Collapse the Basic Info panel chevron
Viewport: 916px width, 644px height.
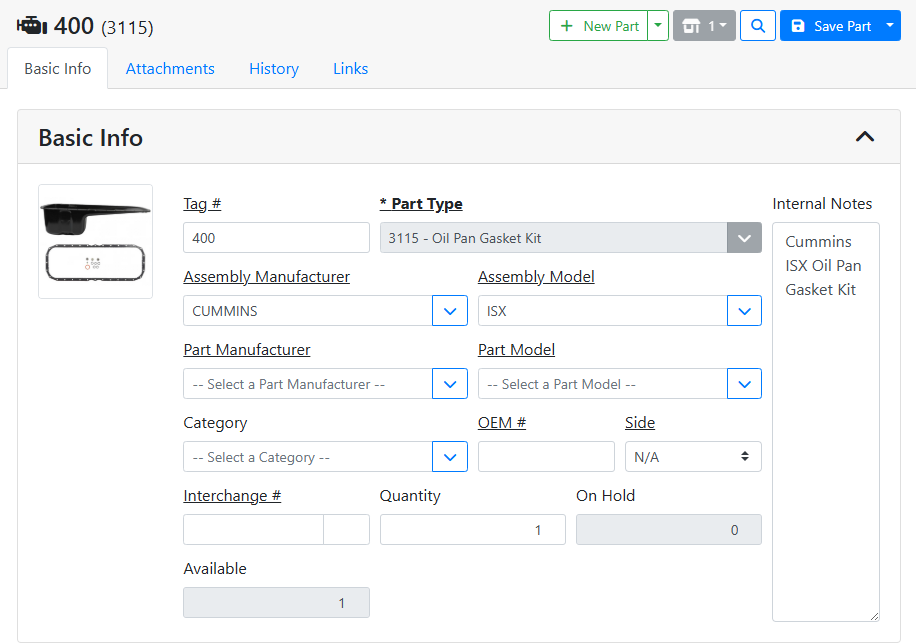[865, 137]
